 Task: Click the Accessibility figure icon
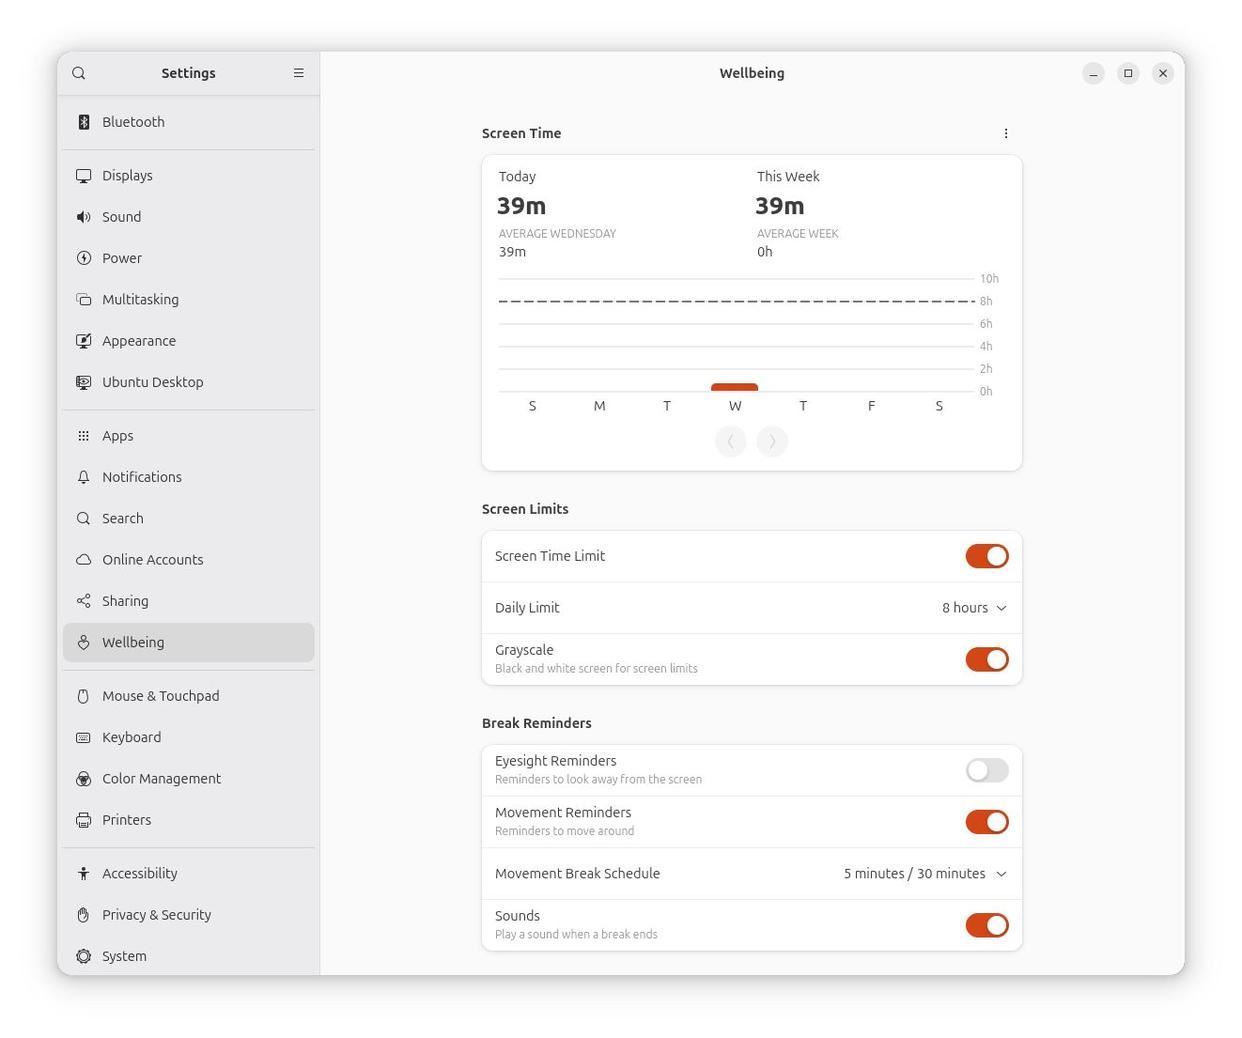pyautogui.click(x=84, y=874)
